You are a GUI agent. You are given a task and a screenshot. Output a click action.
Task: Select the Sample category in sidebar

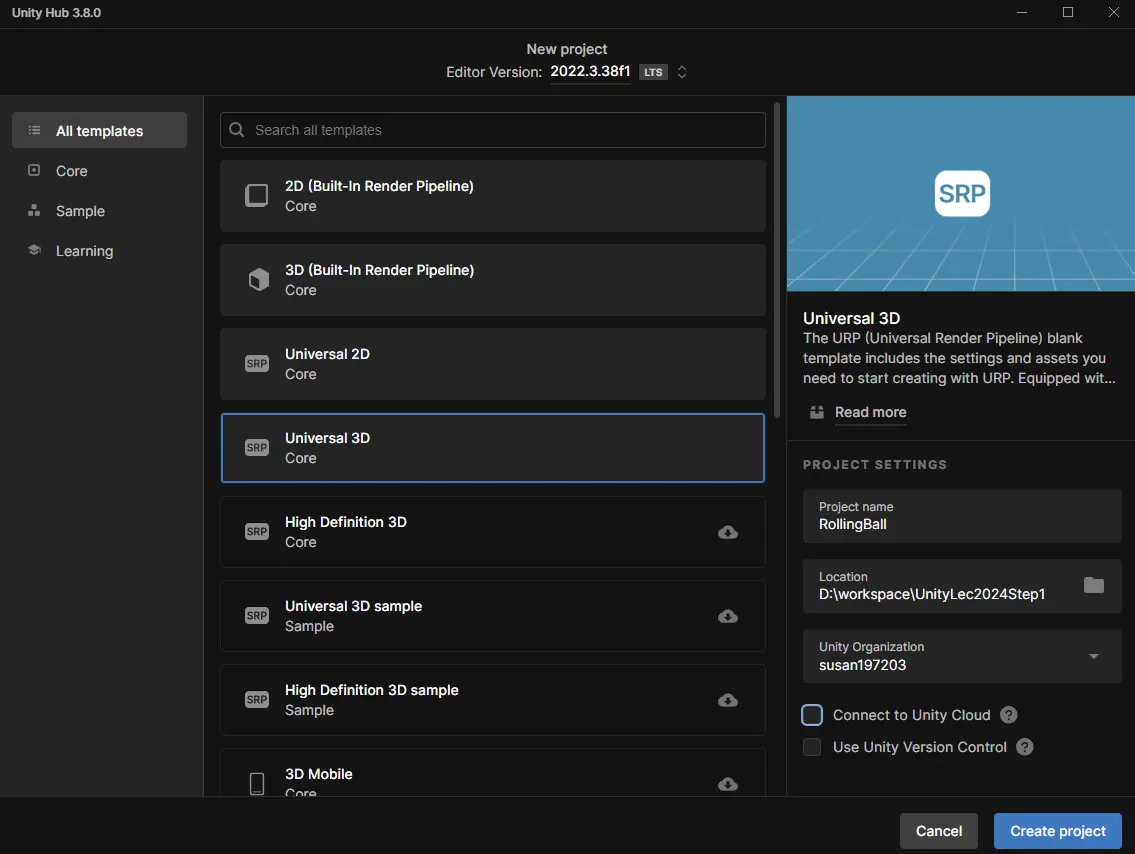(x=80, y=211)
